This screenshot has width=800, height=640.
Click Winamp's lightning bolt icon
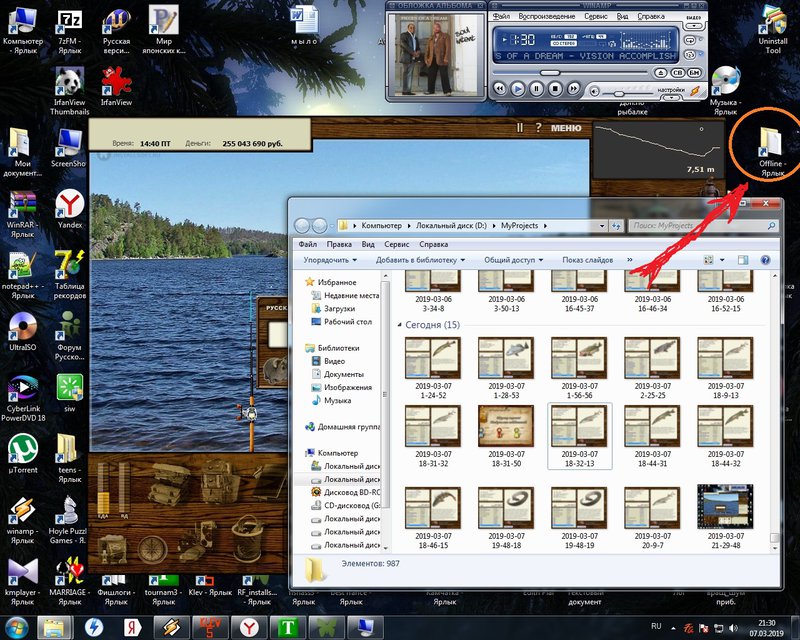(x=695, y=91)
